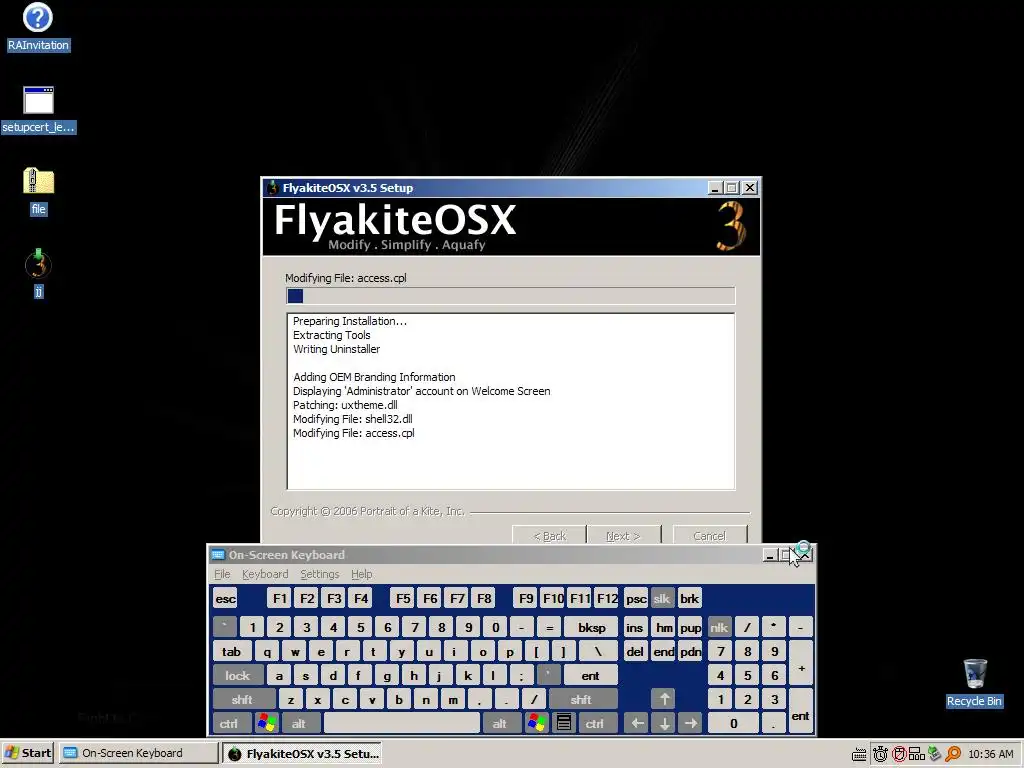Click the letter q key

click(266, 651)
